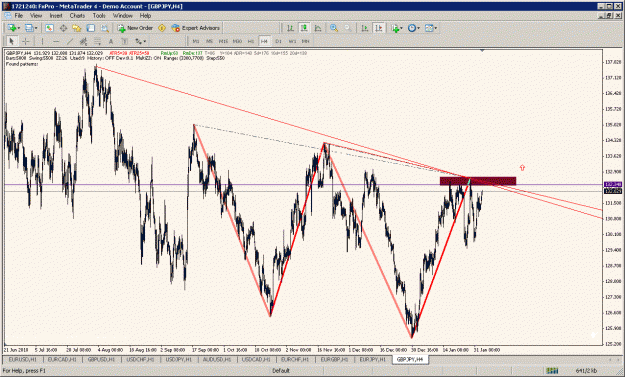
Task: Toggle the Data Window crosshair icon
Action: click(63, 28)
